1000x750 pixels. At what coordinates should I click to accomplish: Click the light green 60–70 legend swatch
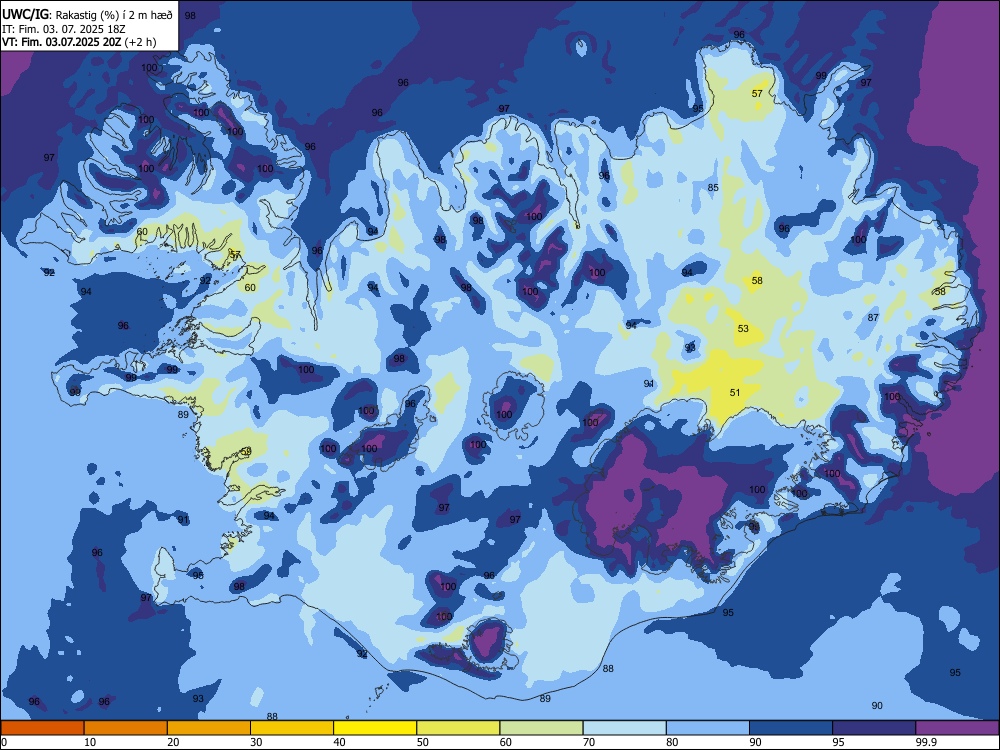point(541,728)
